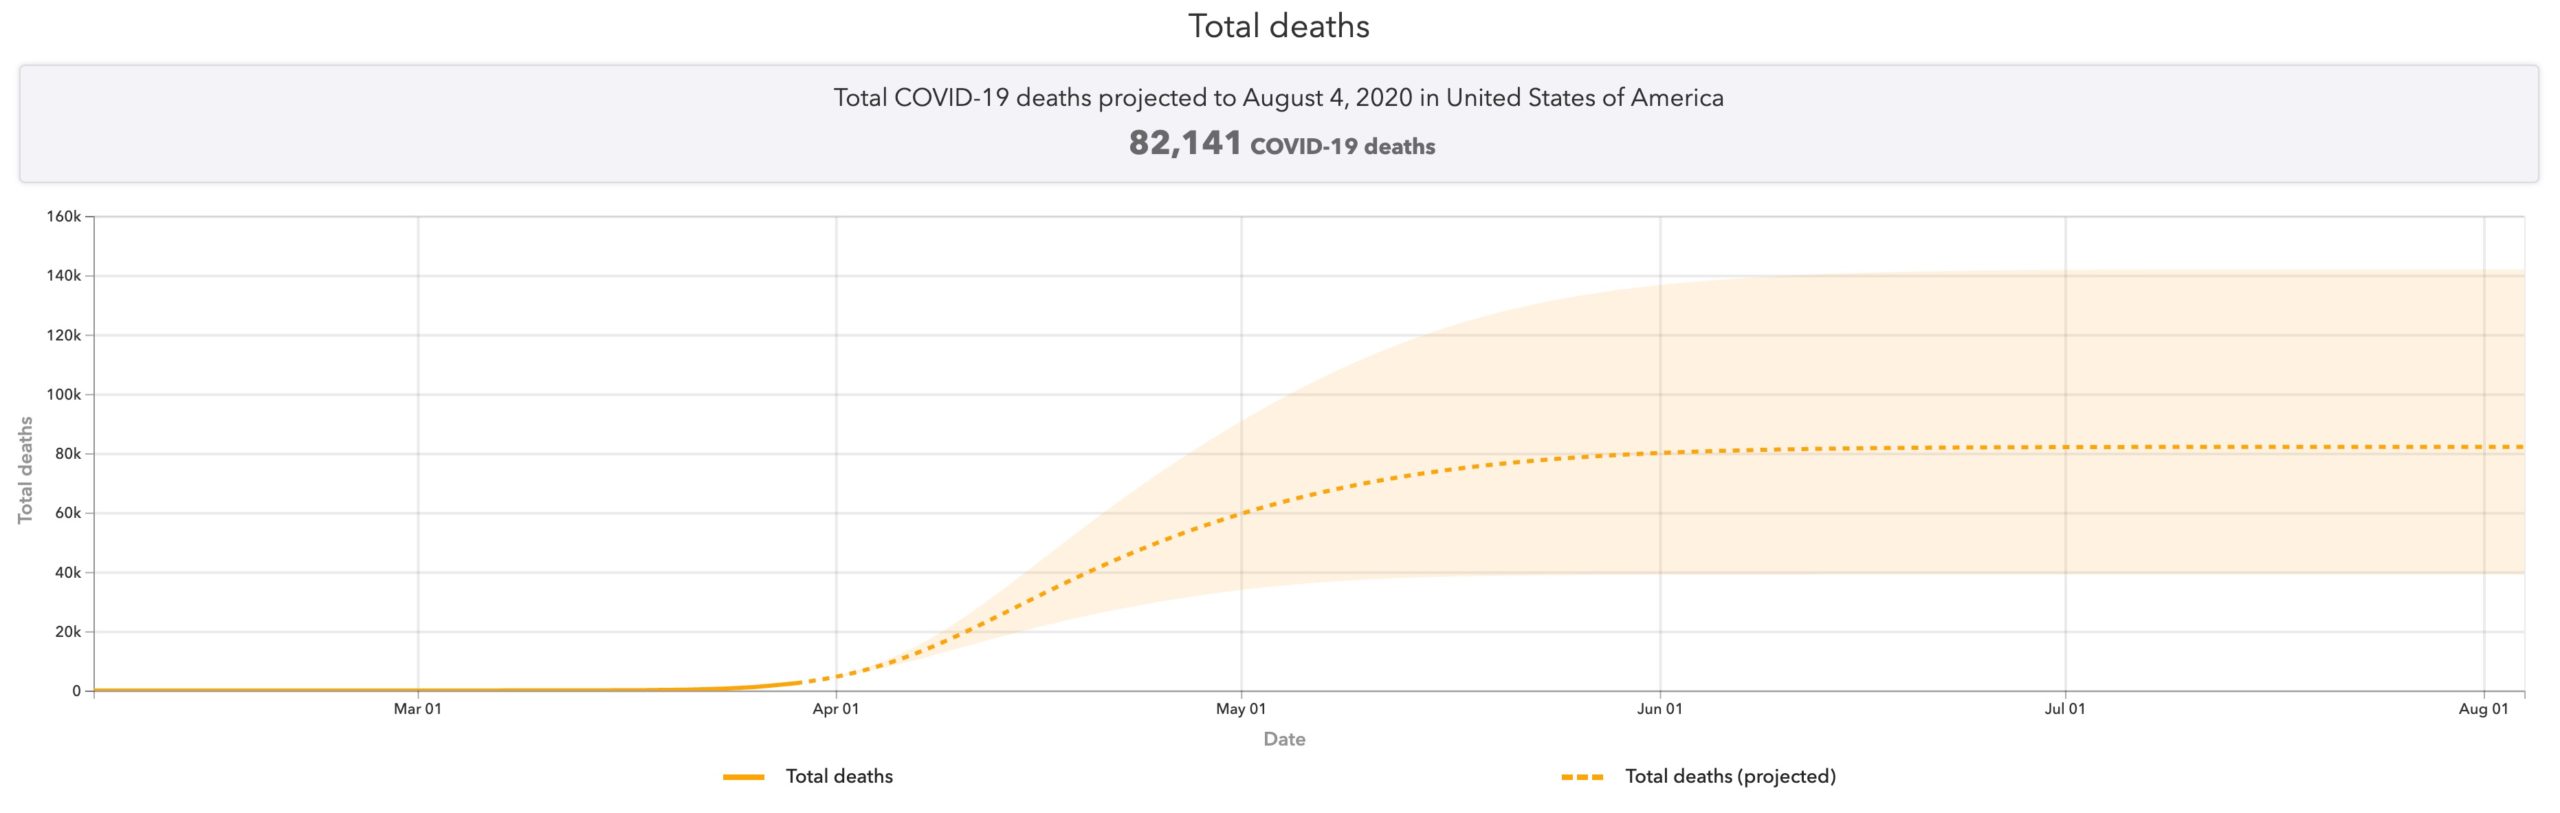Screen dimensions: 2560x813
Task: Toggle the Total deaths legend entry
Action: 838,776
